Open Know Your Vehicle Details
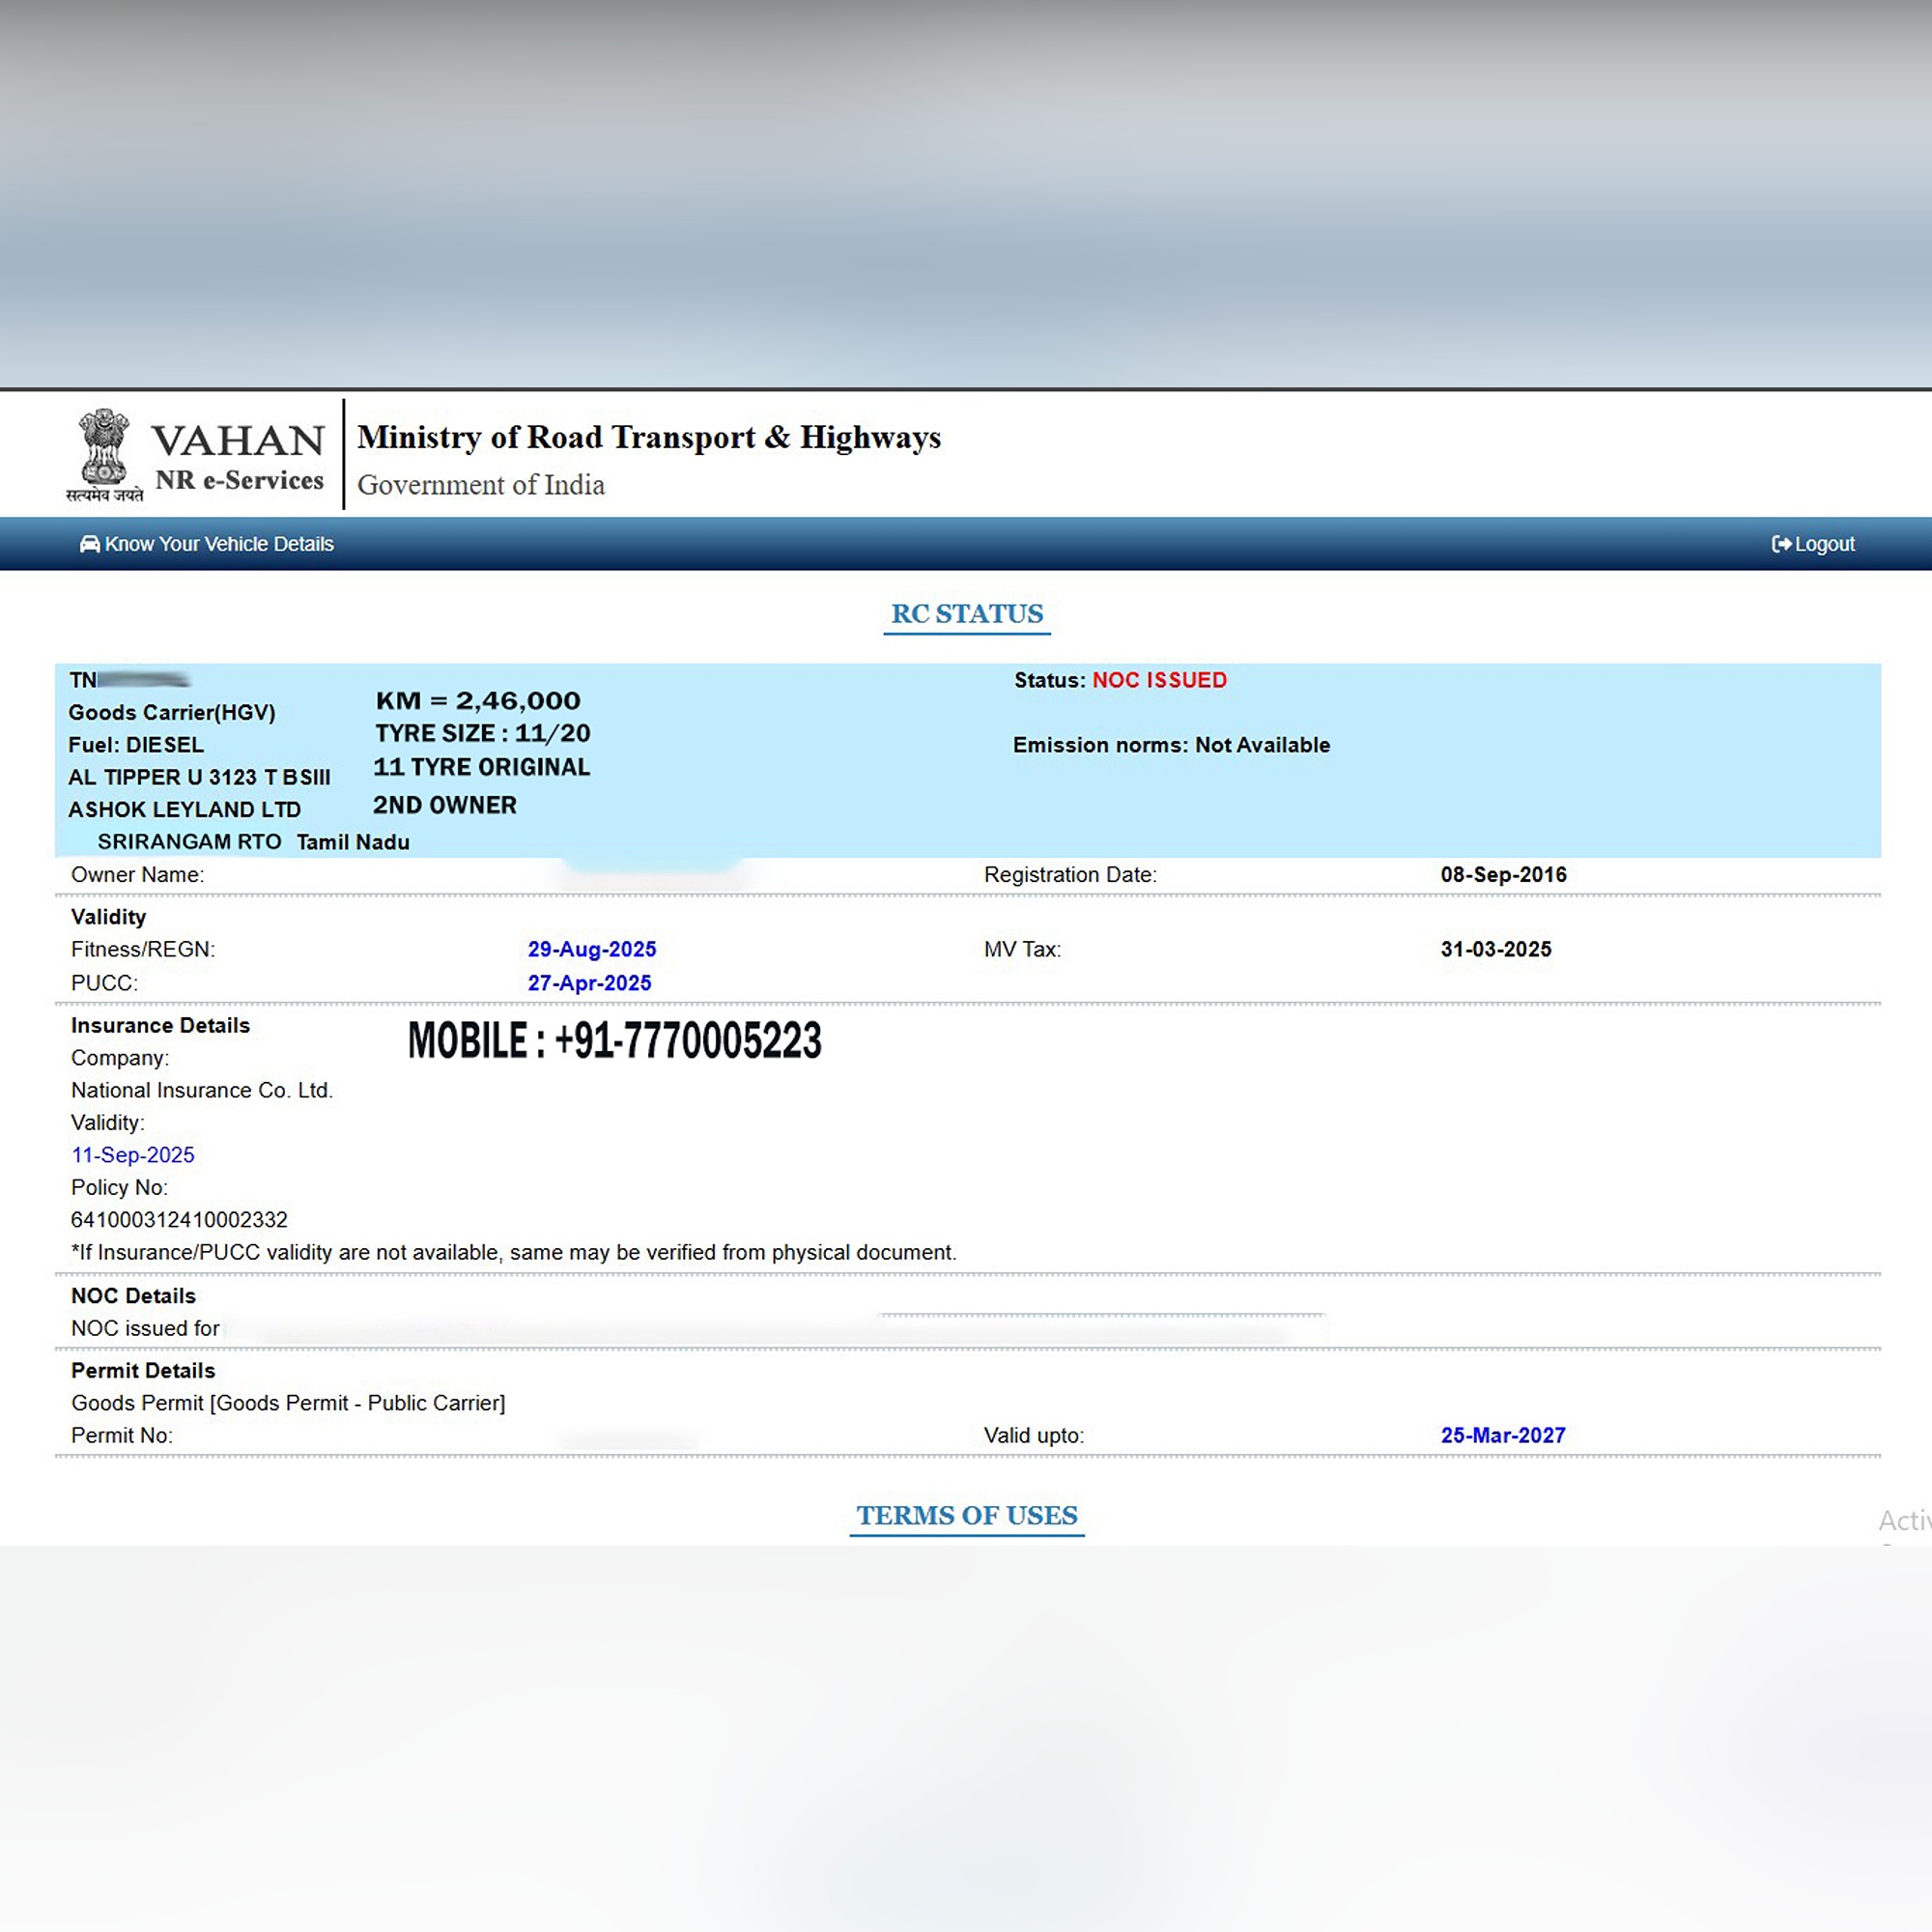Image resolution: width=1932 pixels, height=1932 pixels. (207, 544)
